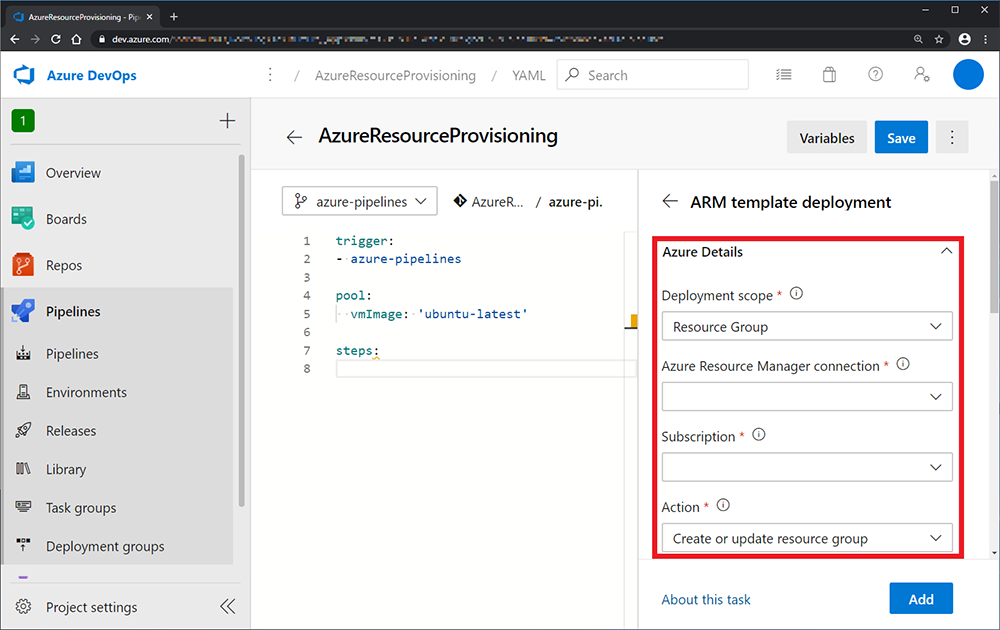Bookmark this page with the star icon
This screenshot has height=630, width=1000.
point(939,39)
